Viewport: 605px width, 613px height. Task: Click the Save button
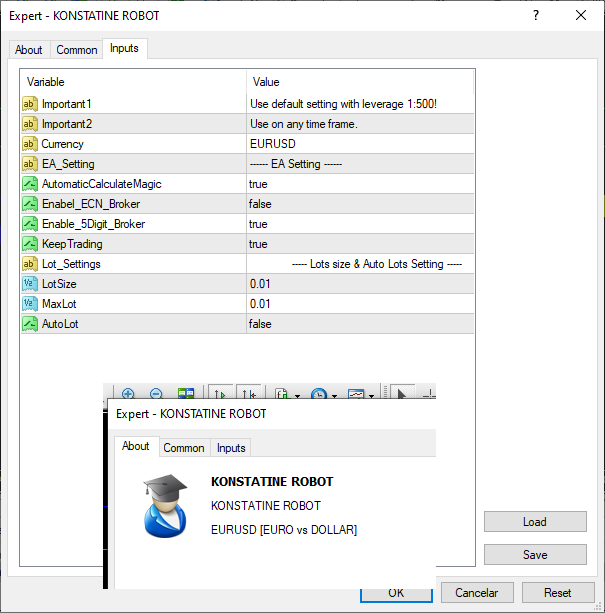(x=535, y=554)
